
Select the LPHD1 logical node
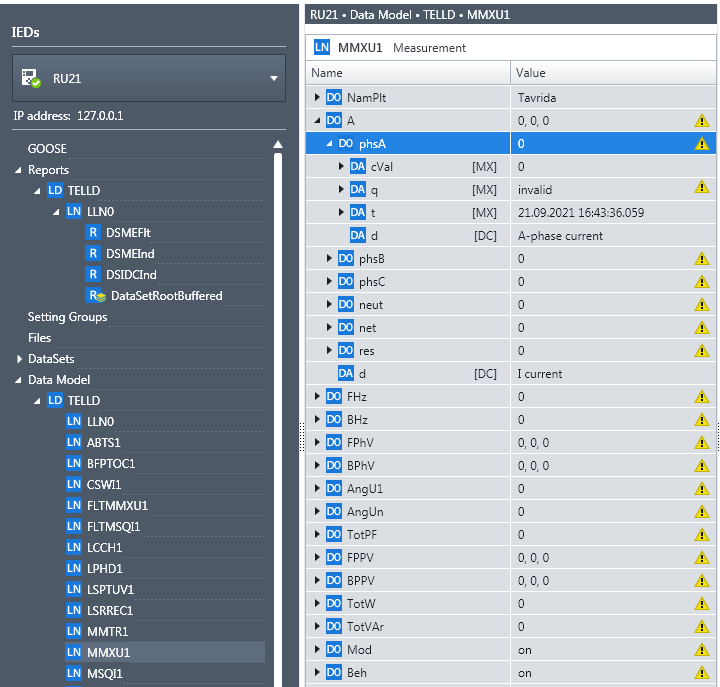pos(104,568)
